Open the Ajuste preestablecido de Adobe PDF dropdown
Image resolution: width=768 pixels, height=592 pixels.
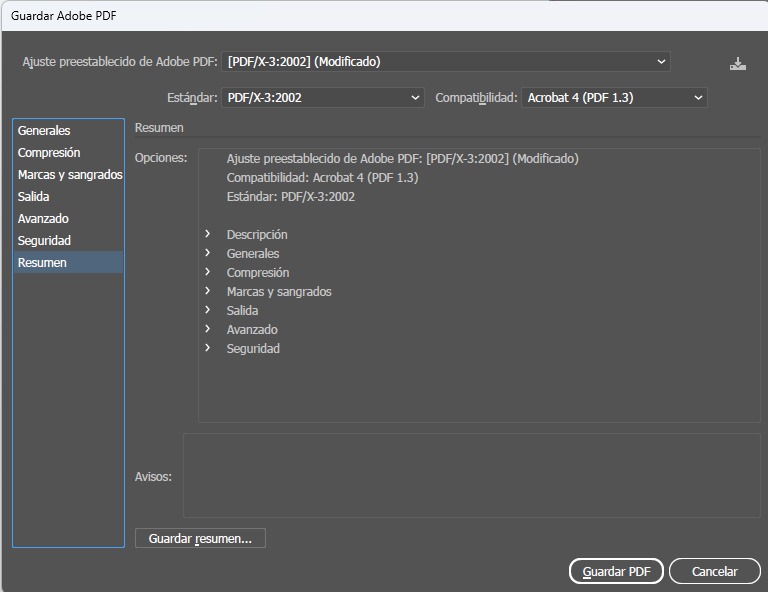click(445, 62)
